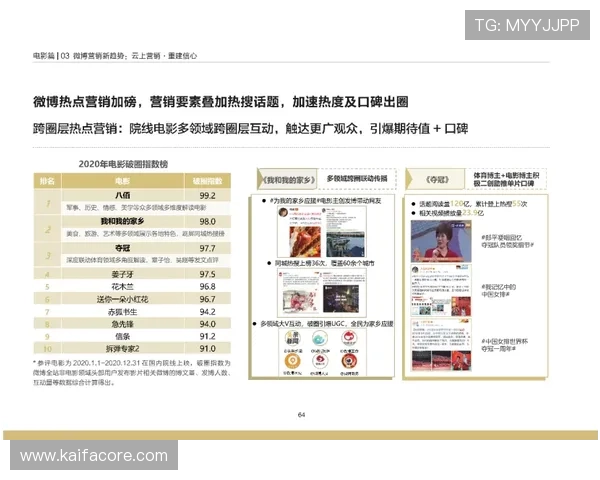Select the 94.2 index value
Screen dimensions: 600x480
(207, 312)
